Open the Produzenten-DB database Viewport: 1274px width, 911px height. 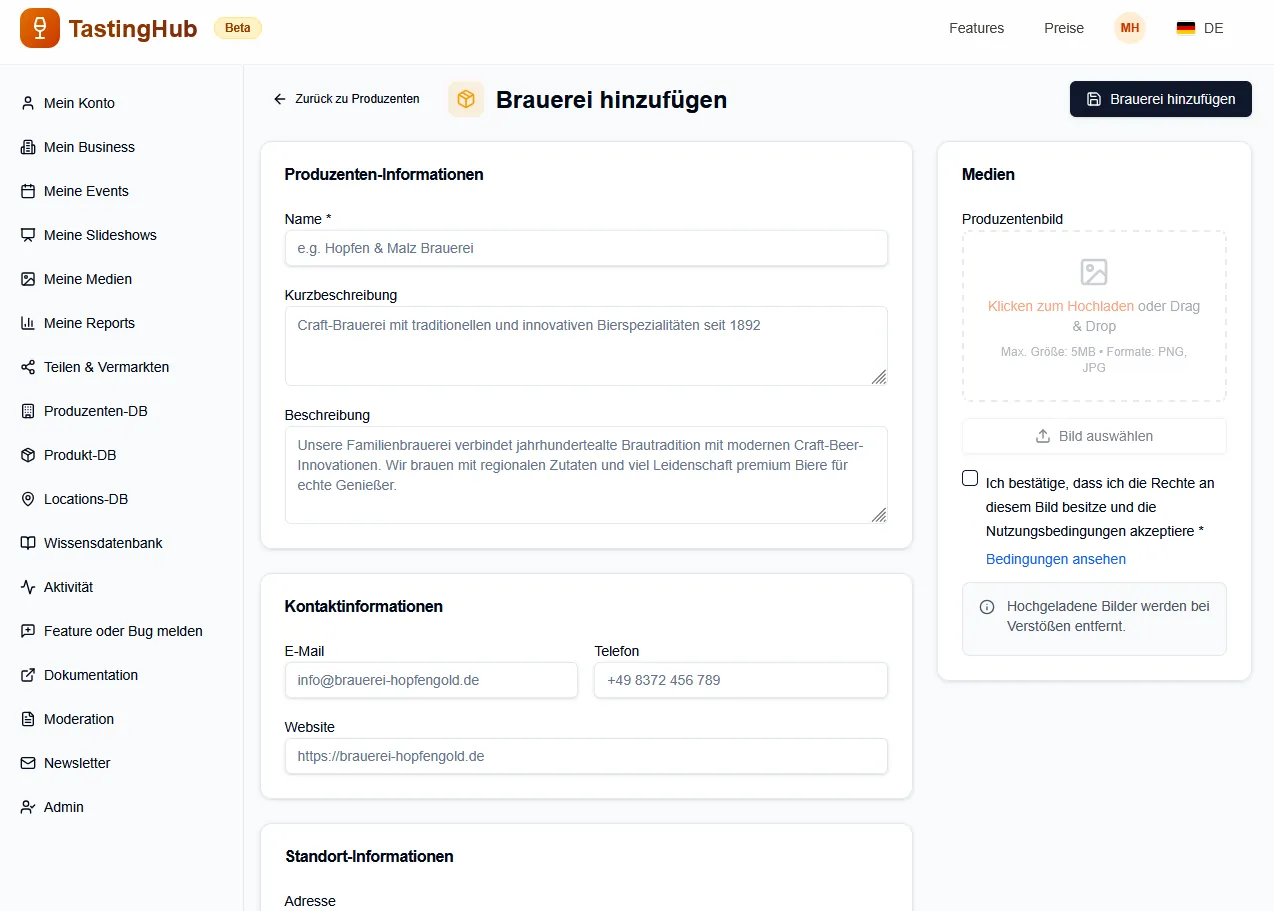coord(96,411)
